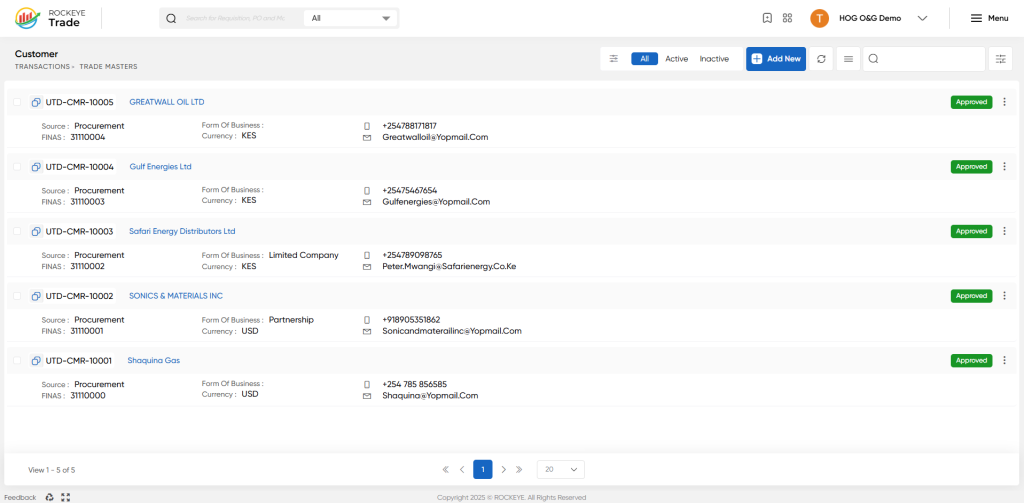1024x503 pixels.
Task: Click the Feedback link in footer
Action: (20, 497)
